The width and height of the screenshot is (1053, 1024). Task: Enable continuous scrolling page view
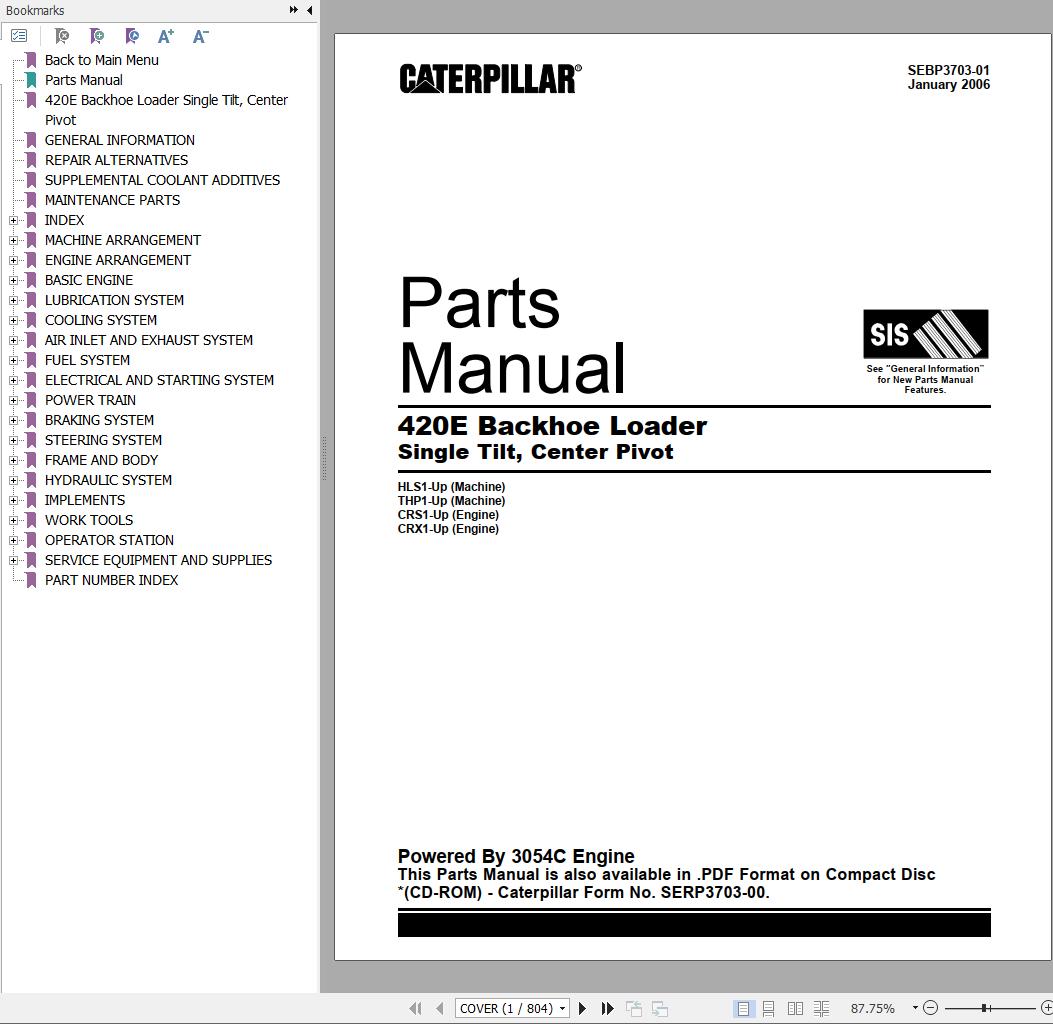770,1008
